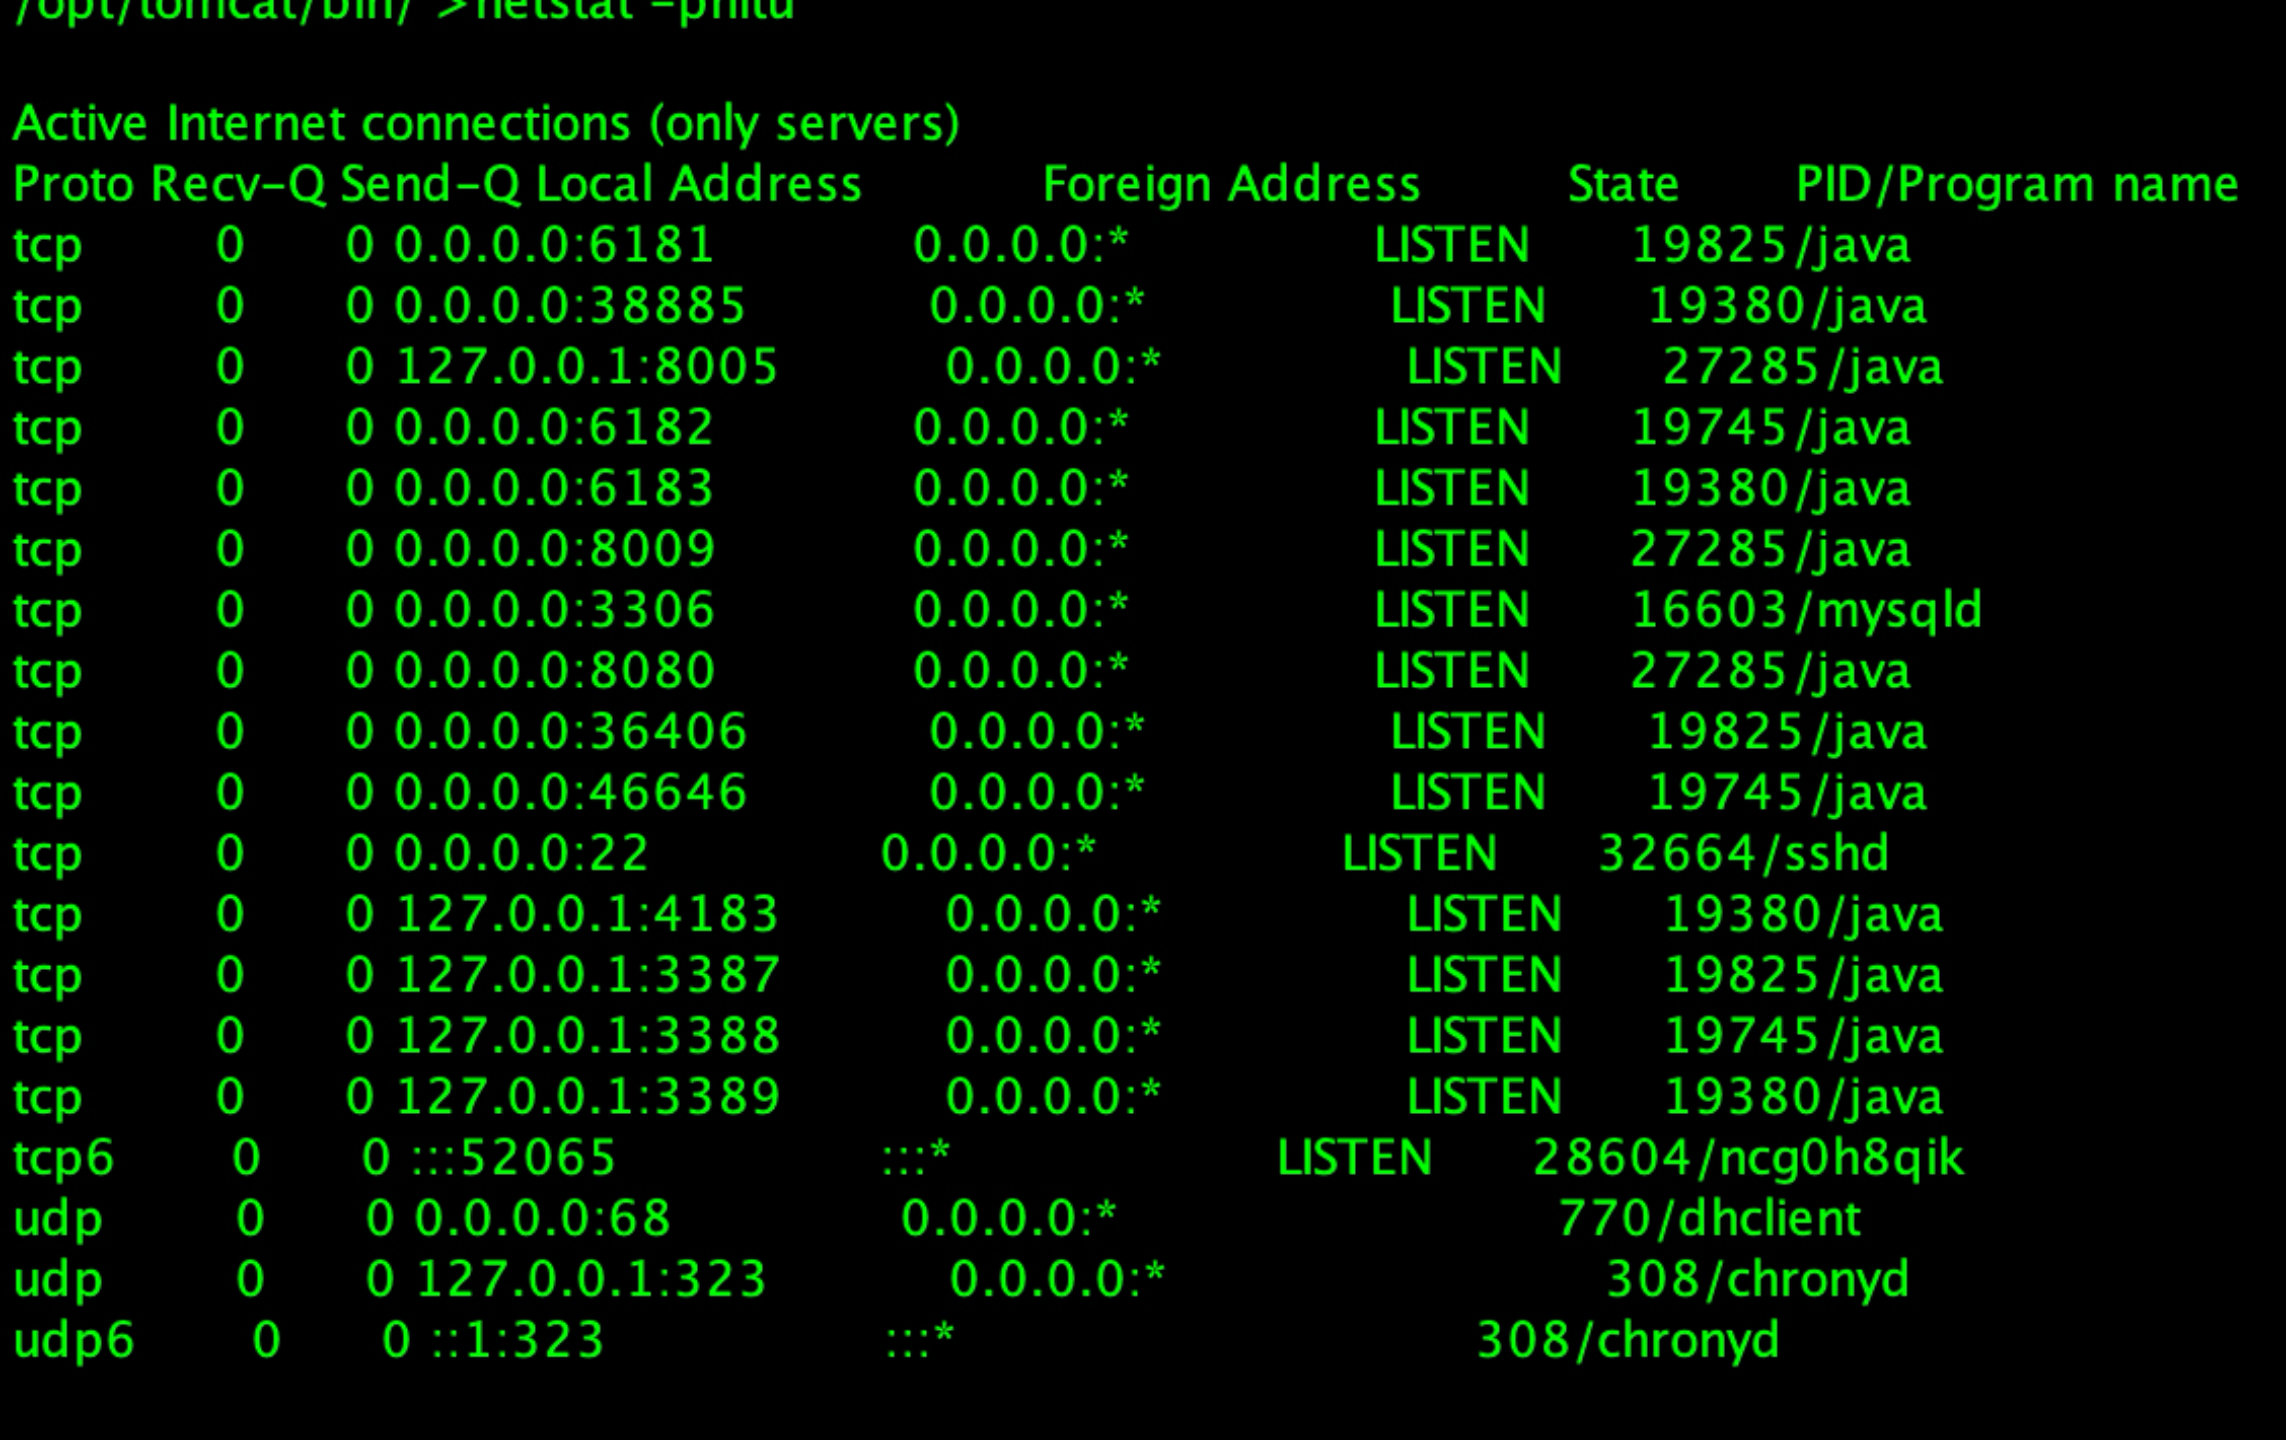Click local address 0.0.0.0:6181
Image resolution: width=2286 pixels, height=1440 pixels.
tap(554, 245)
